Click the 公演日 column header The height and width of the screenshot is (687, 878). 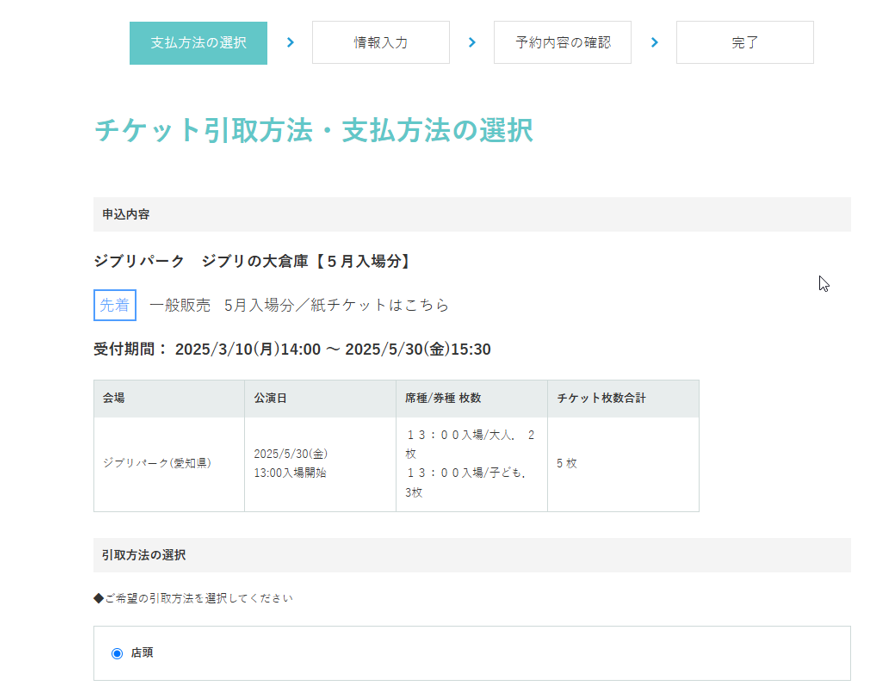pos(320,399)
